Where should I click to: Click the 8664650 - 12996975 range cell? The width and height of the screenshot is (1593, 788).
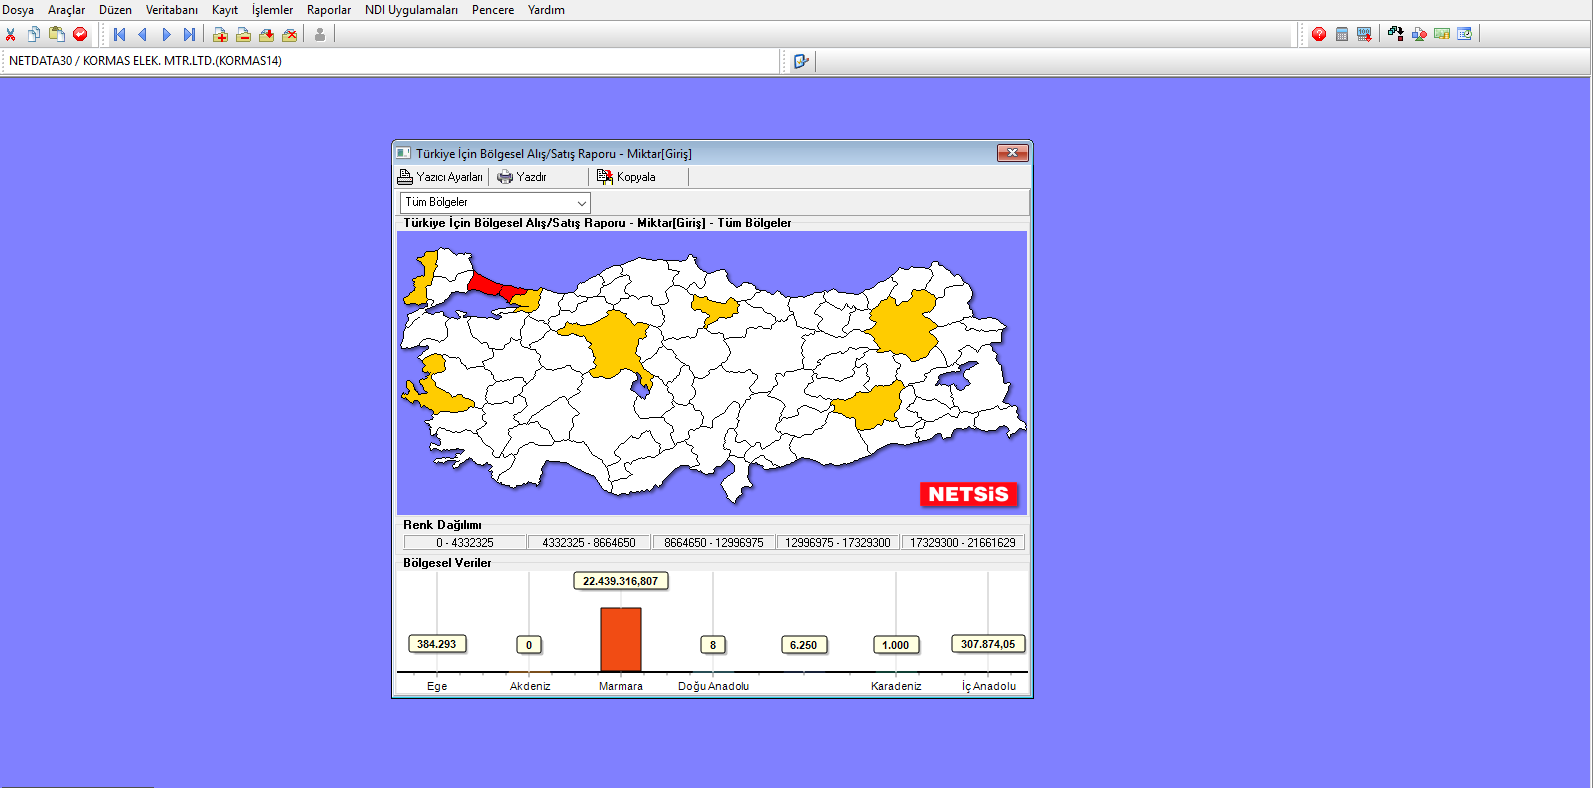point(714,543)
